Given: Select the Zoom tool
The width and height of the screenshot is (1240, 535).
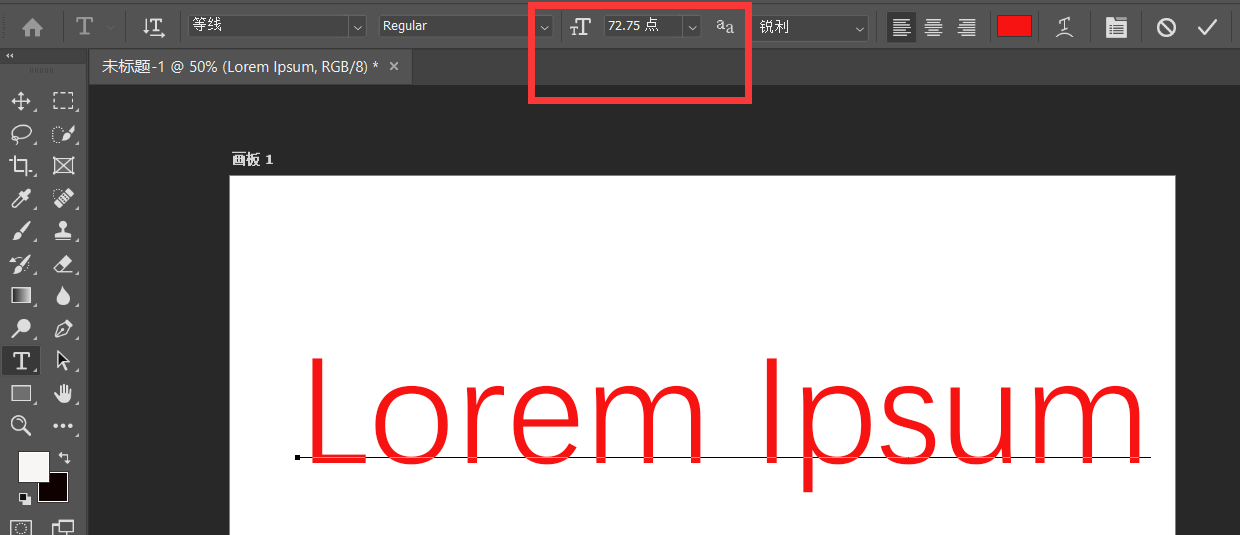Looking at the screenshot, I should (x=21, y=426).
